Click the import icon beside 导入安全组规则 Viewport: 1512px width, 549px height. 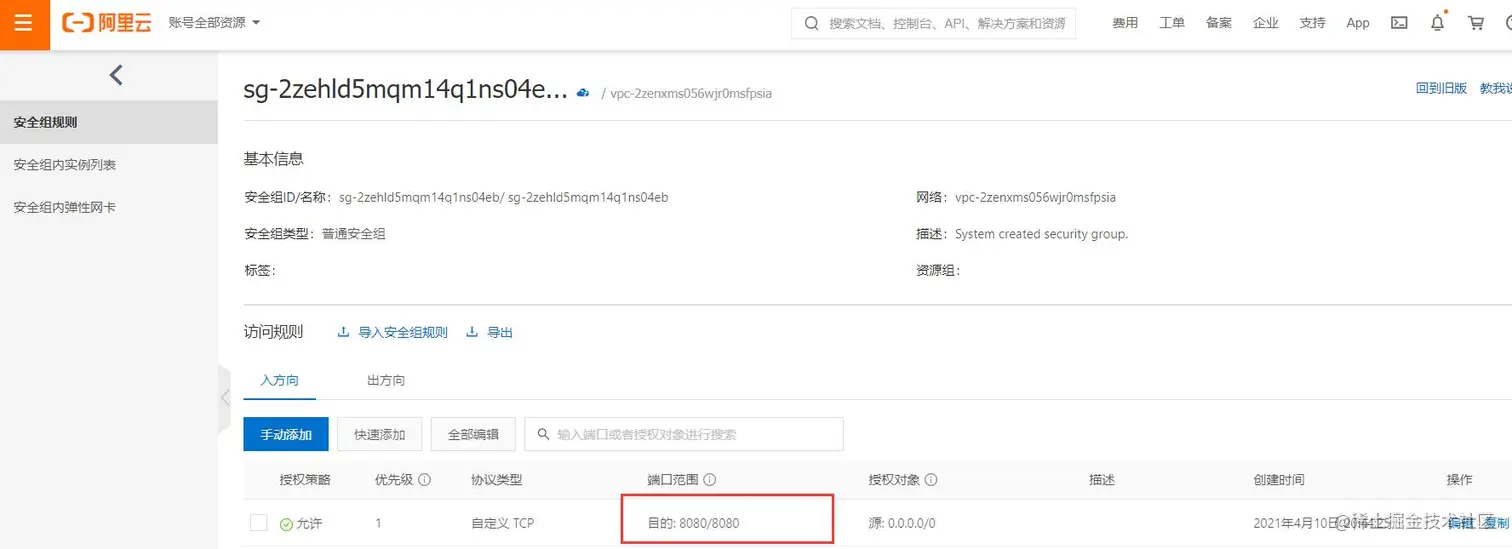pyautogui.click(x=343, y=332)
